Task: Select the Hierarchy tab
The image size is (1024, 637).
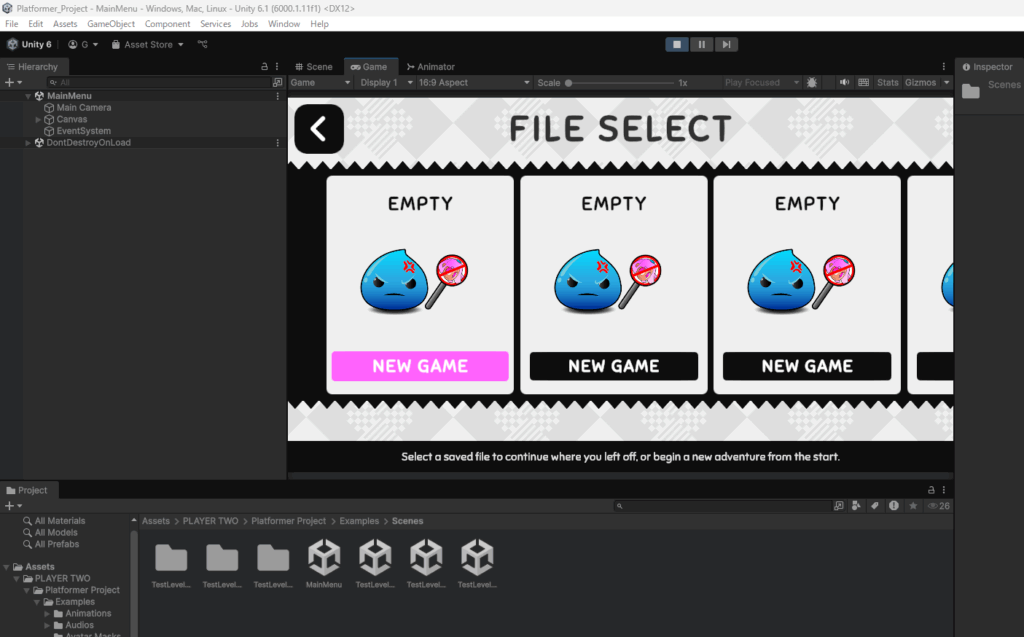Action: tap(33, 67)
